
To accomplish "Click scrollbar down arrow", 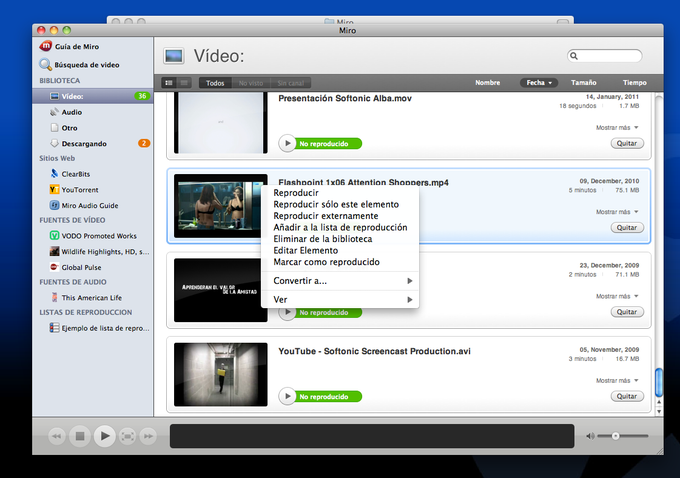I will coord(659,412).
